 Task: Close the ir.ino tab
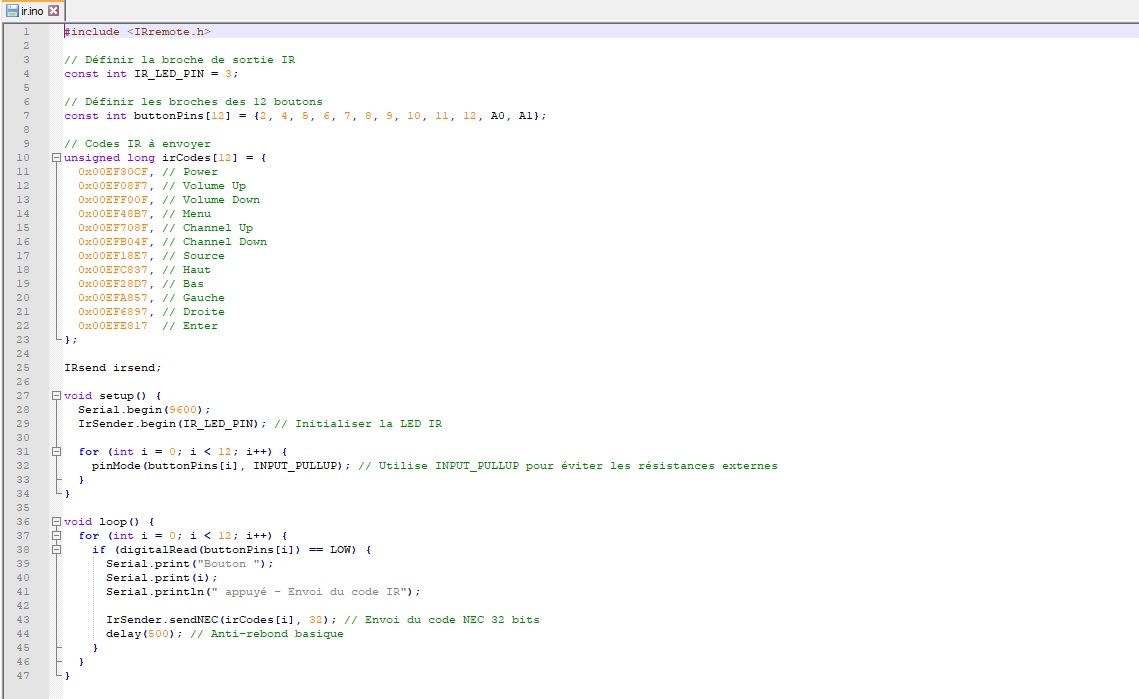pyautogui.click(x=54, y=10)
